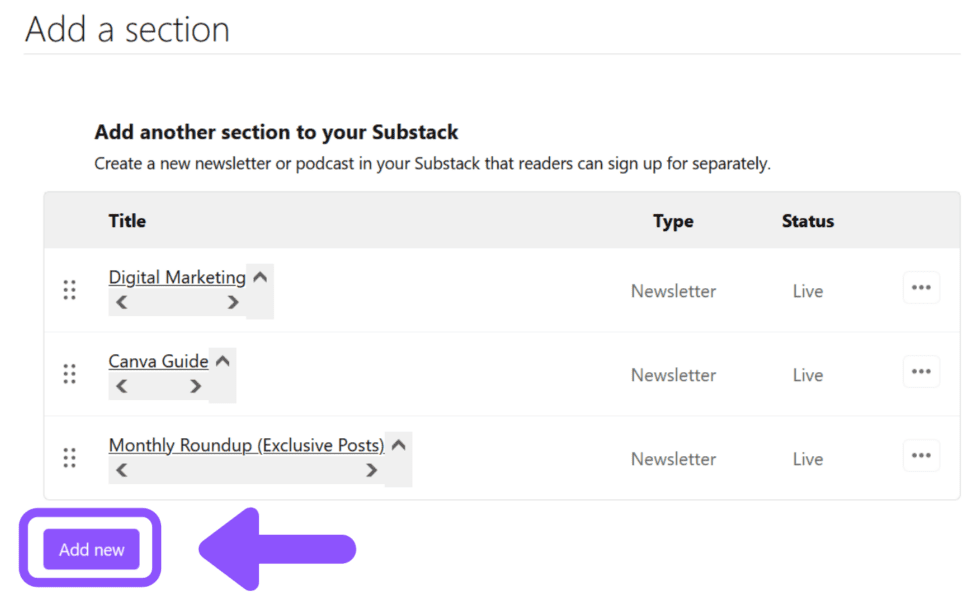Viewport: 980px width, 609px height.
Task: Grab the drag handle beside Monthly Roundup
Action: point(70,458)
